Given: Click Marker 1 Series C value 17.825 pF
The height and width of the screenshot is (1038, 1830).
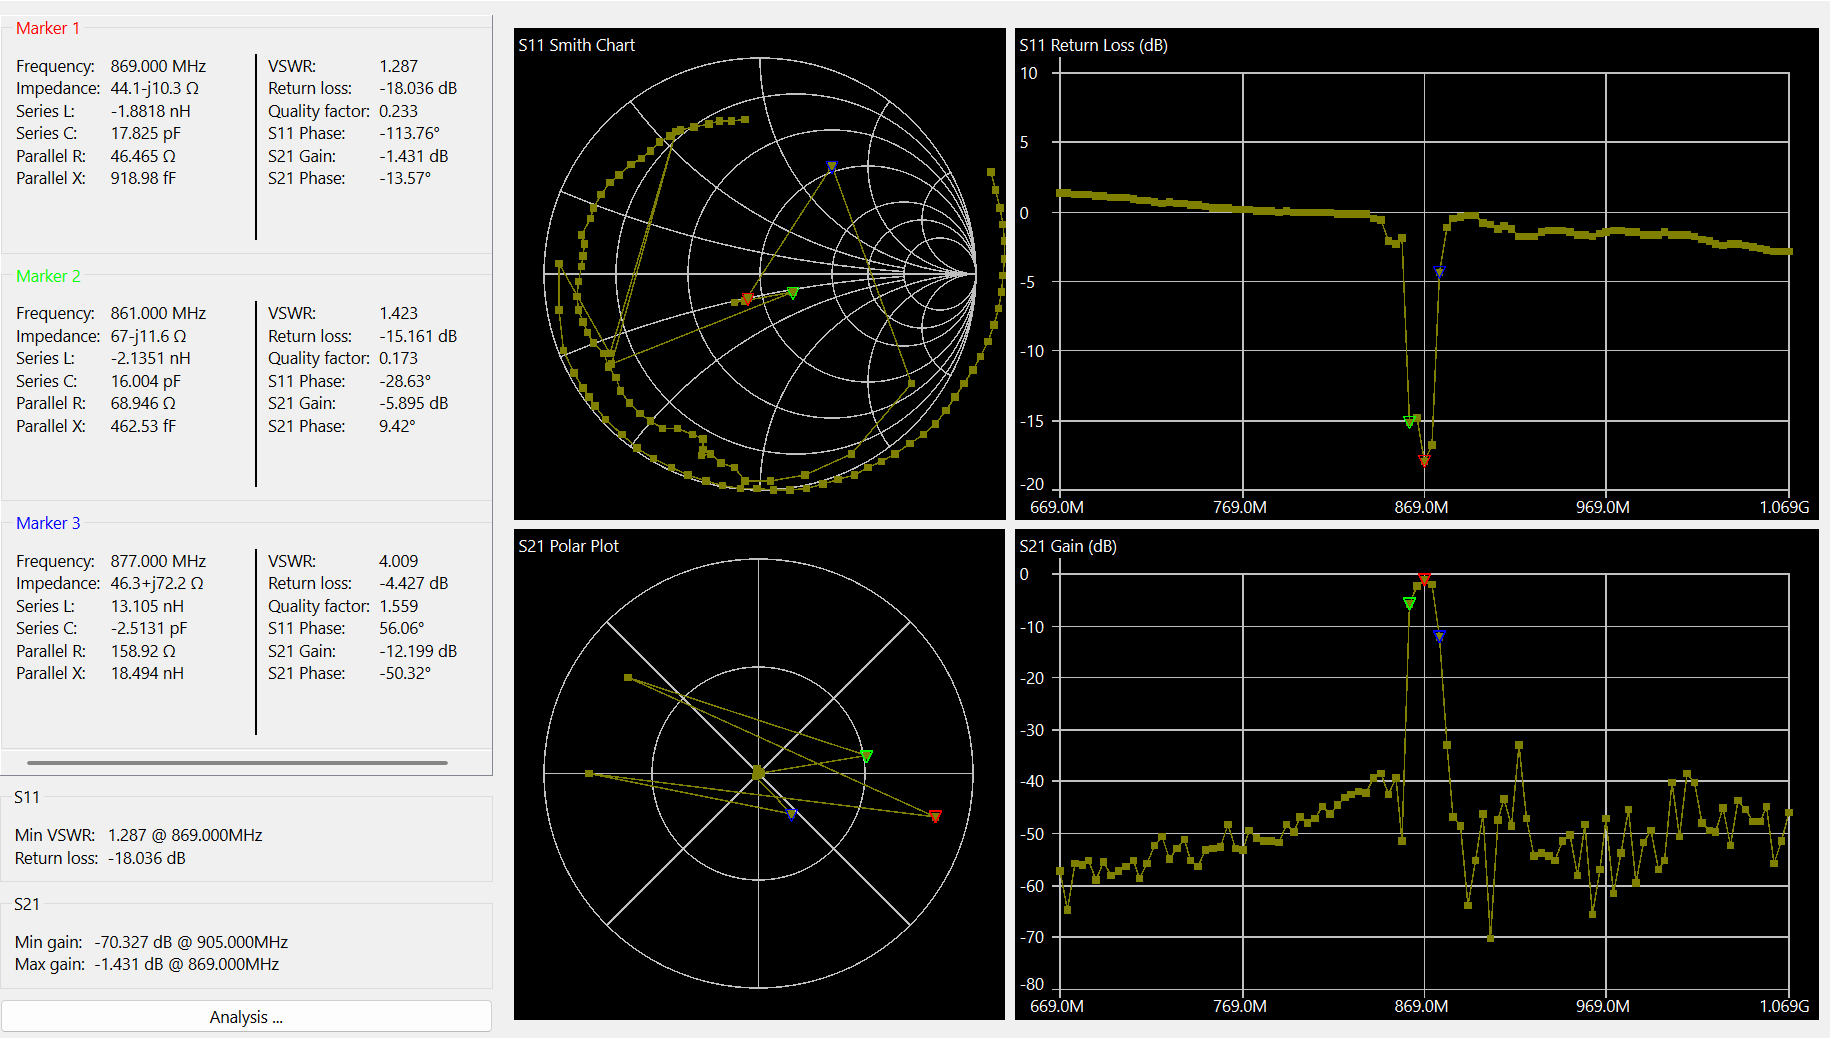Looking at the screenshot, I should pos(146,133).
